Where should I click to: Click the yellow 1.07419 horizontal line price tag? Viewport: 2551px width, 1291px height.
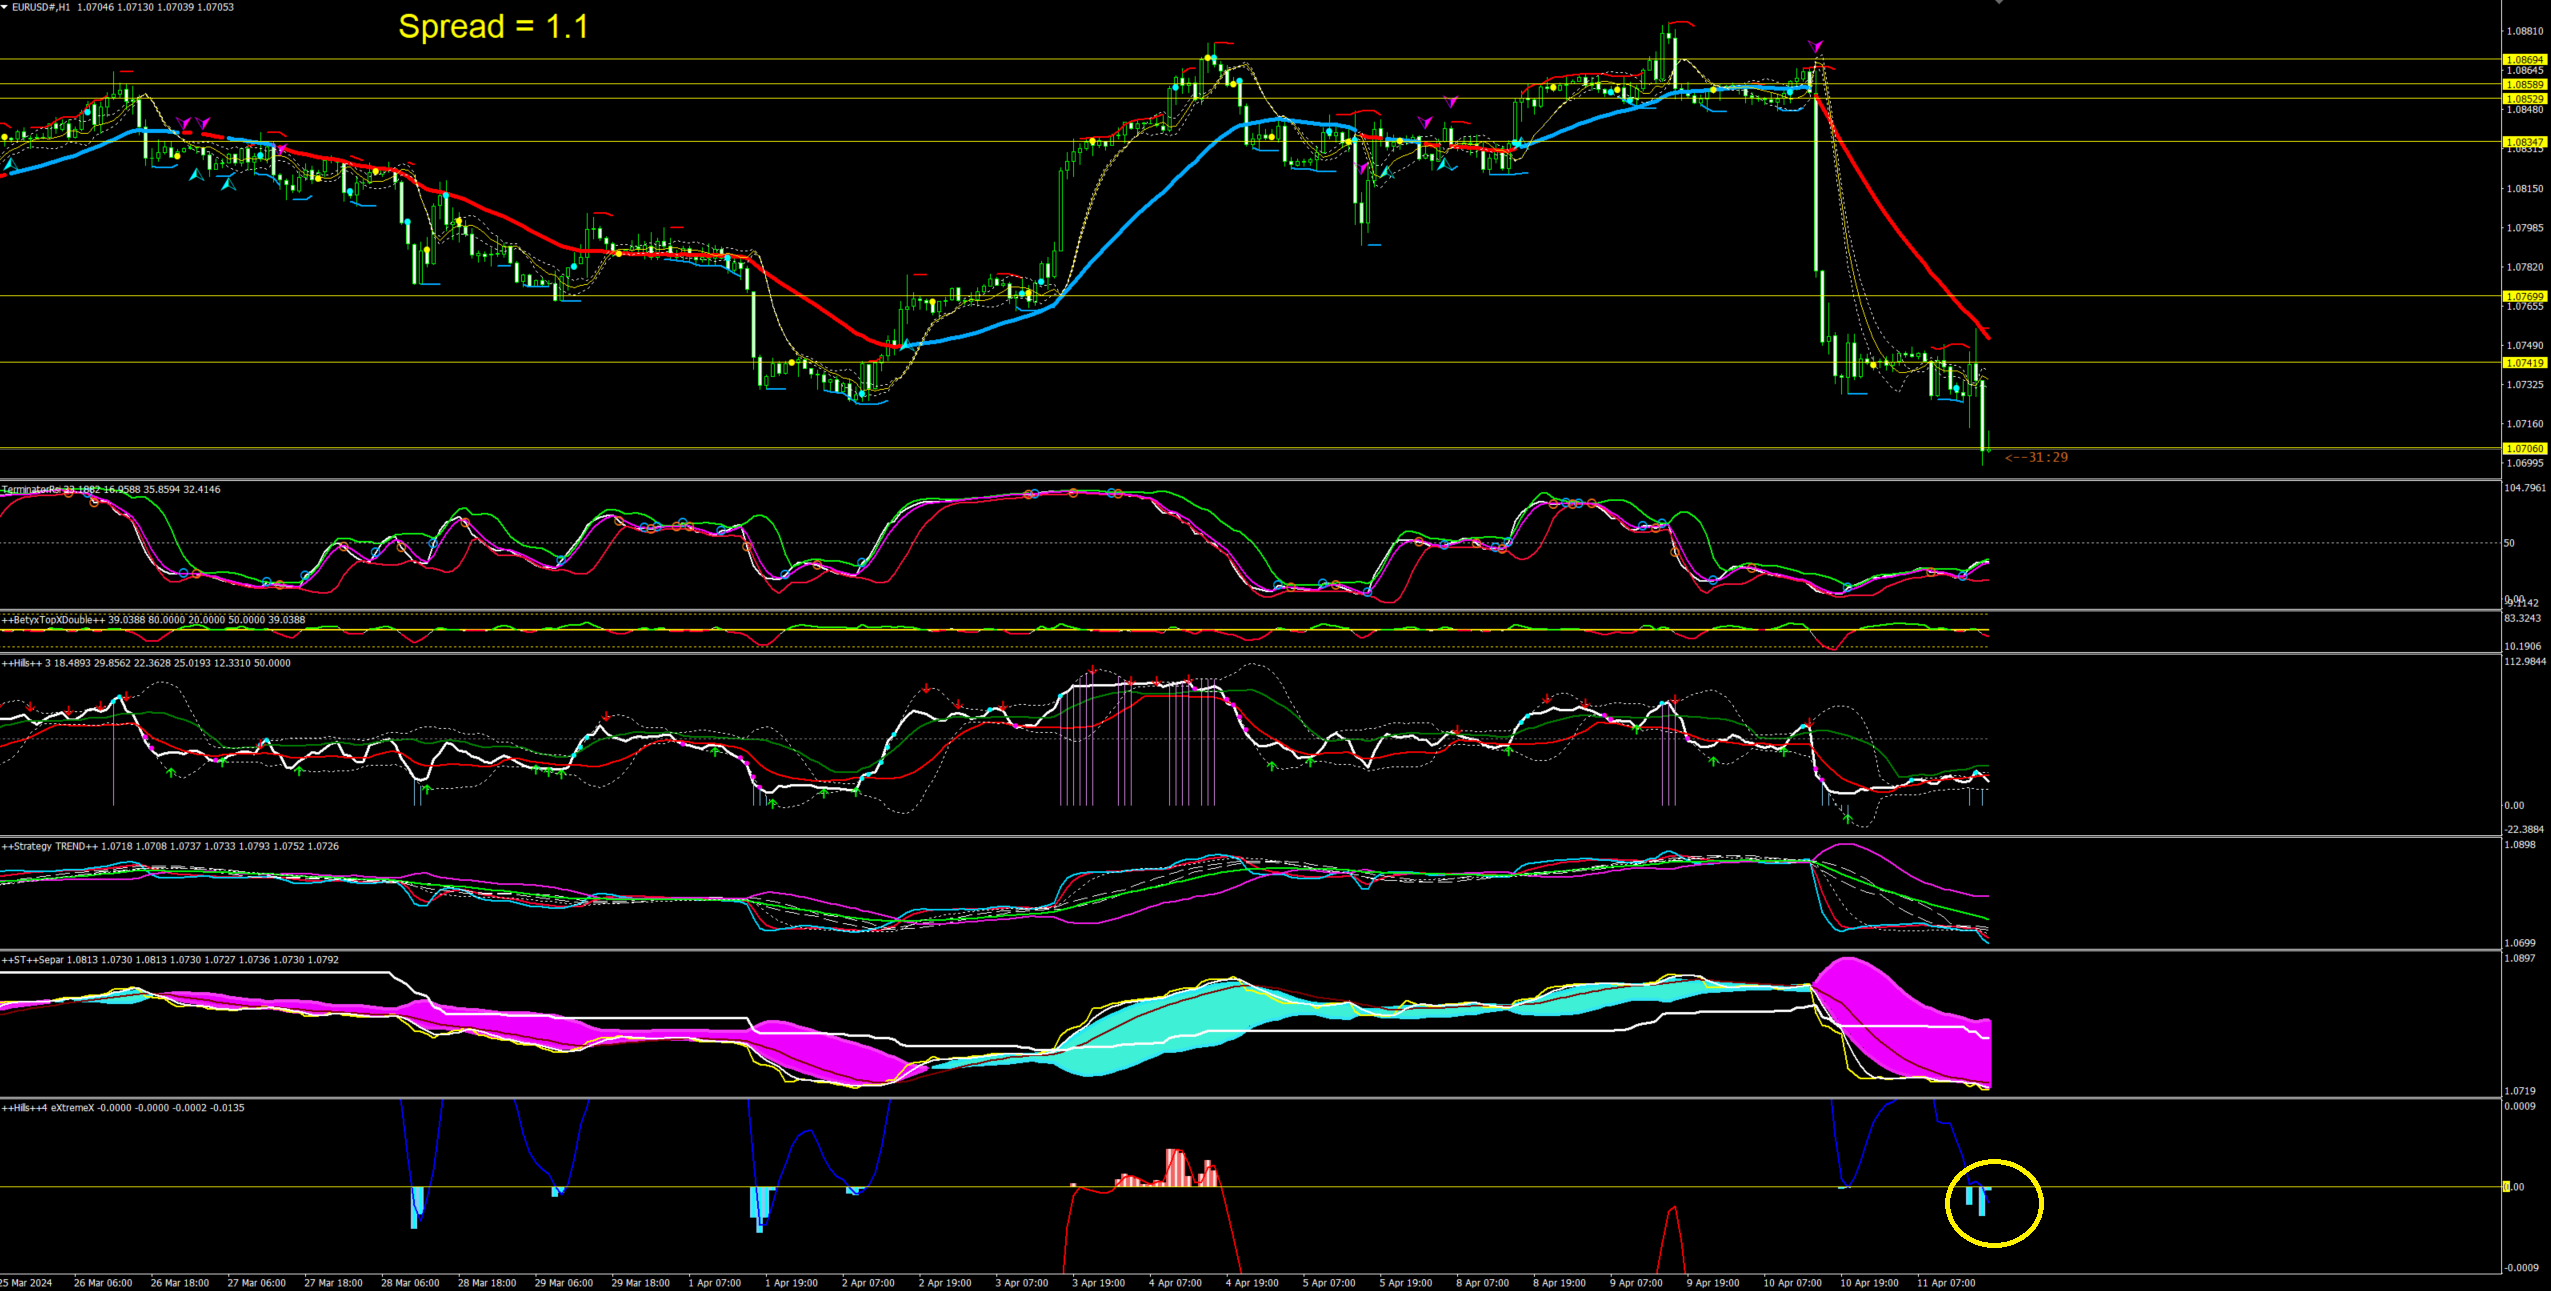[2524, 363]
